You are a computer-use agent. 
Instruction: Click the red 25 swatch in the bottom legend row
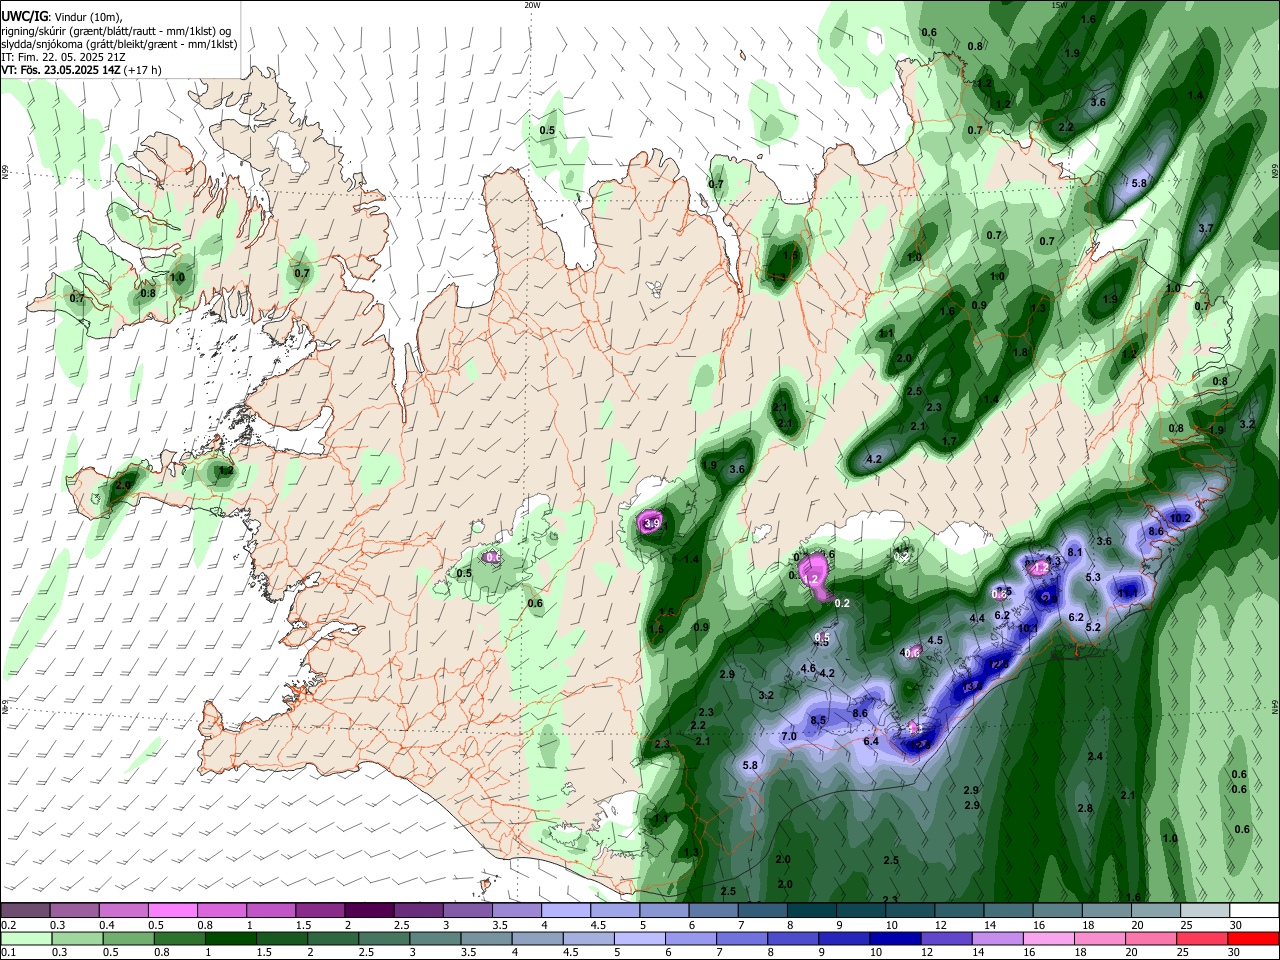tap(1204, 938)
